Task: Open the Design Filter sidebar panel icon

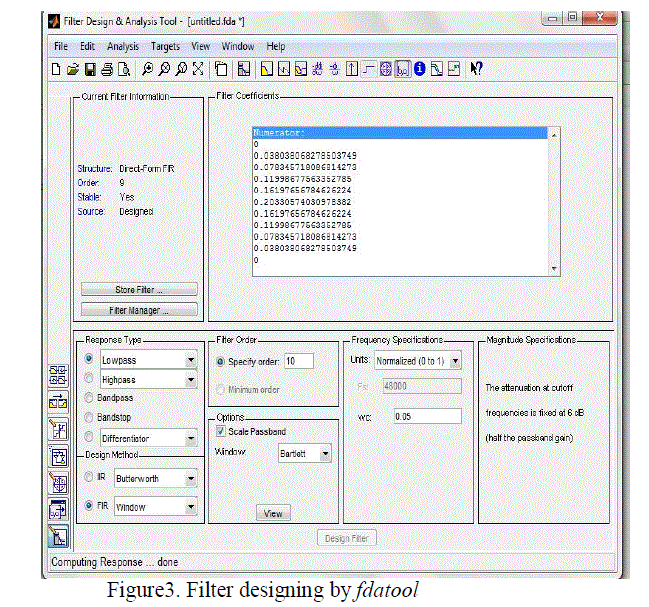Action: tap(58, 537)
